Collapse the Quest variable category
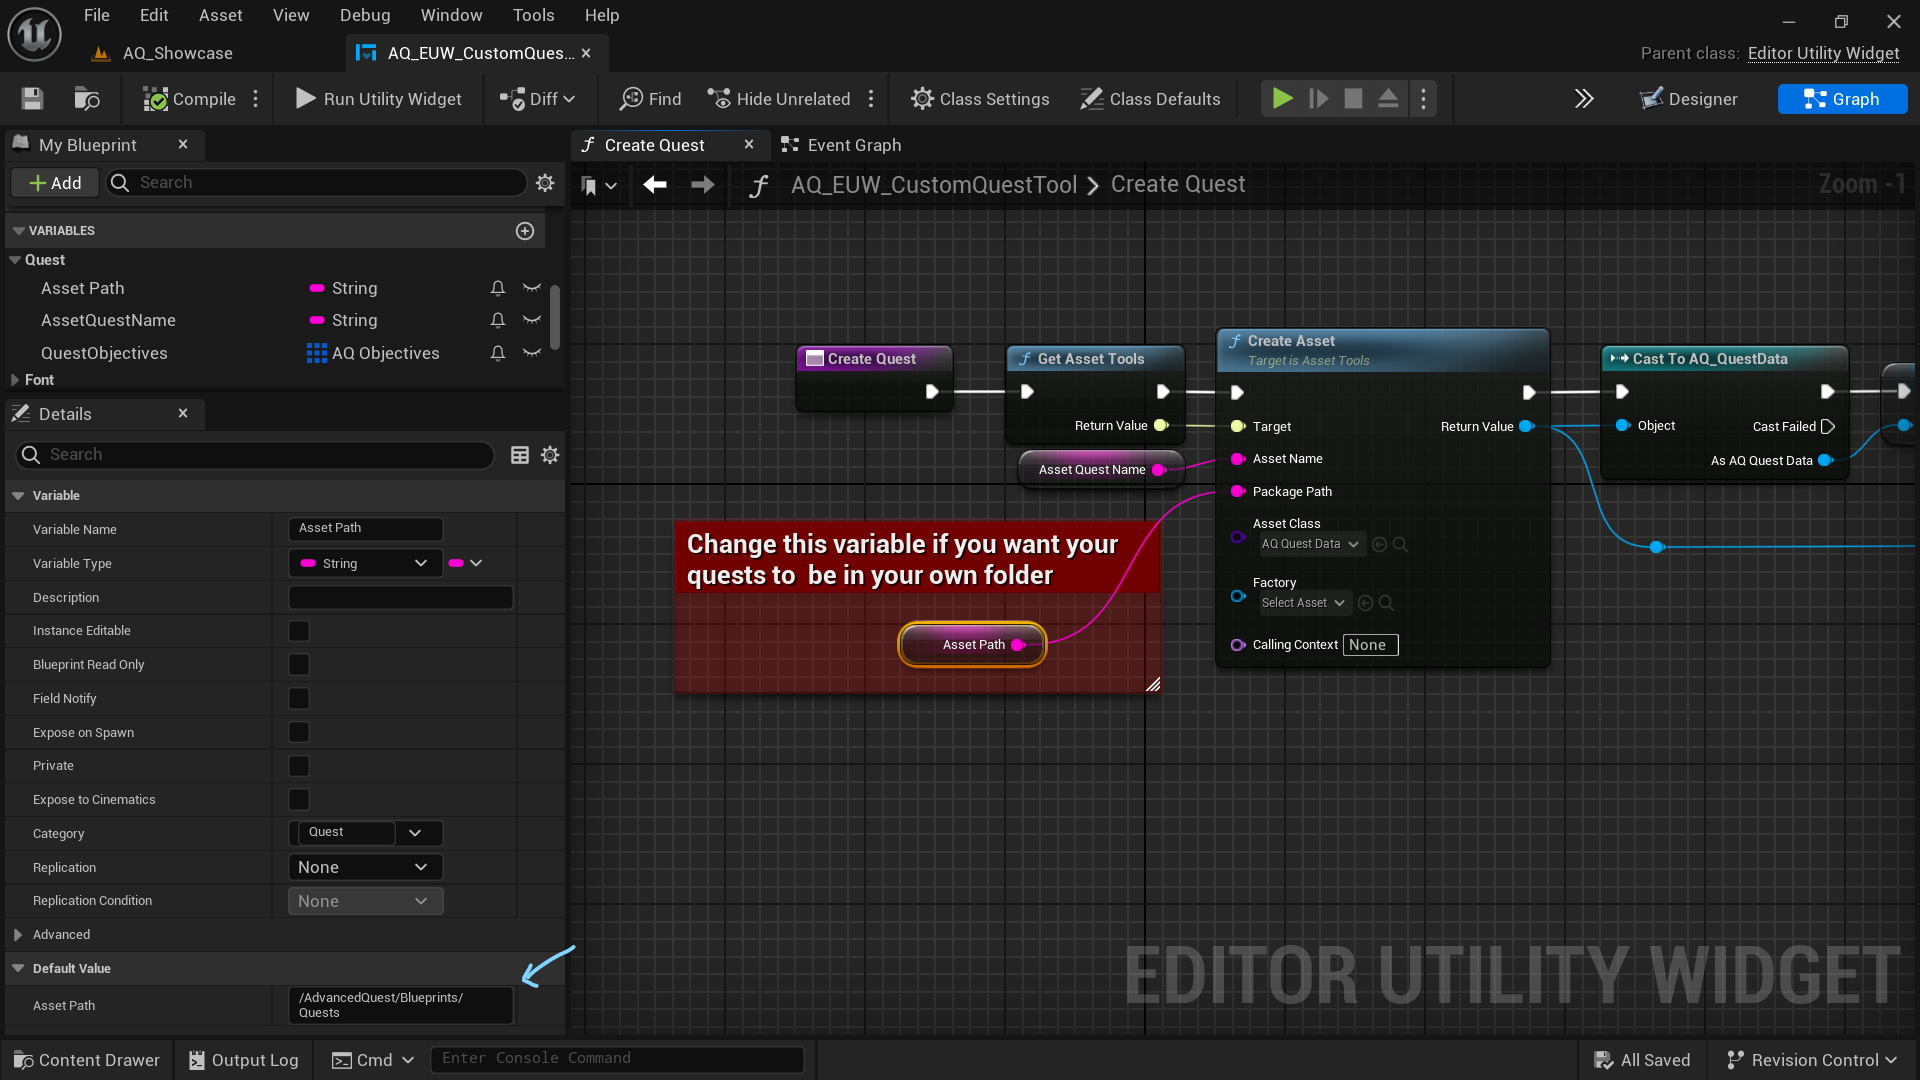1920x1080 pixels. coord(15,260)
